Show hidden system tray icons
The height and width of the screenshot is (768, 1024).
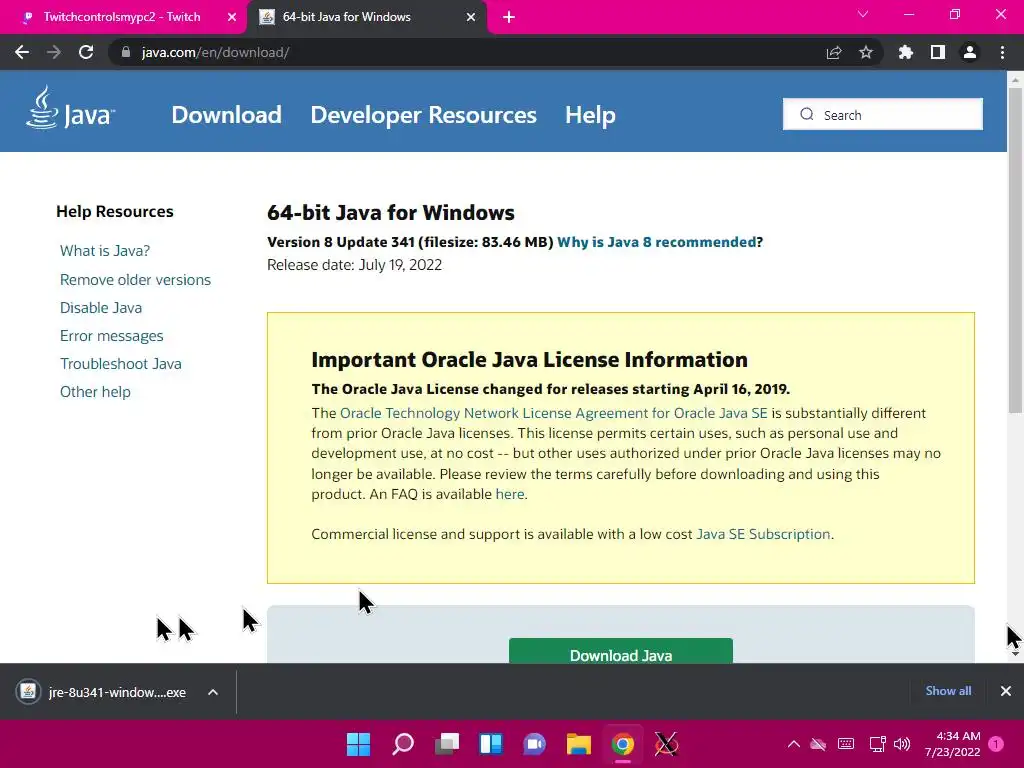click(x=793, y=744)
